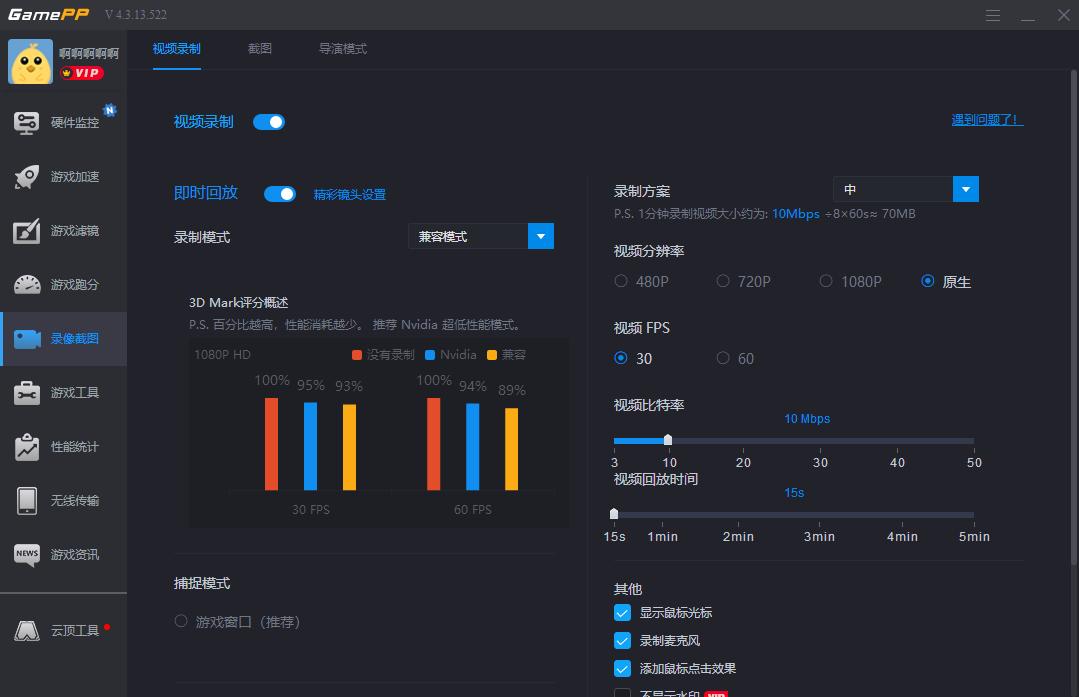Image resolution: width=1079 pixels, height=697 pixels.
Task: Expand the recording plan (录制方案) dropdown
Action: click(965, 190)
